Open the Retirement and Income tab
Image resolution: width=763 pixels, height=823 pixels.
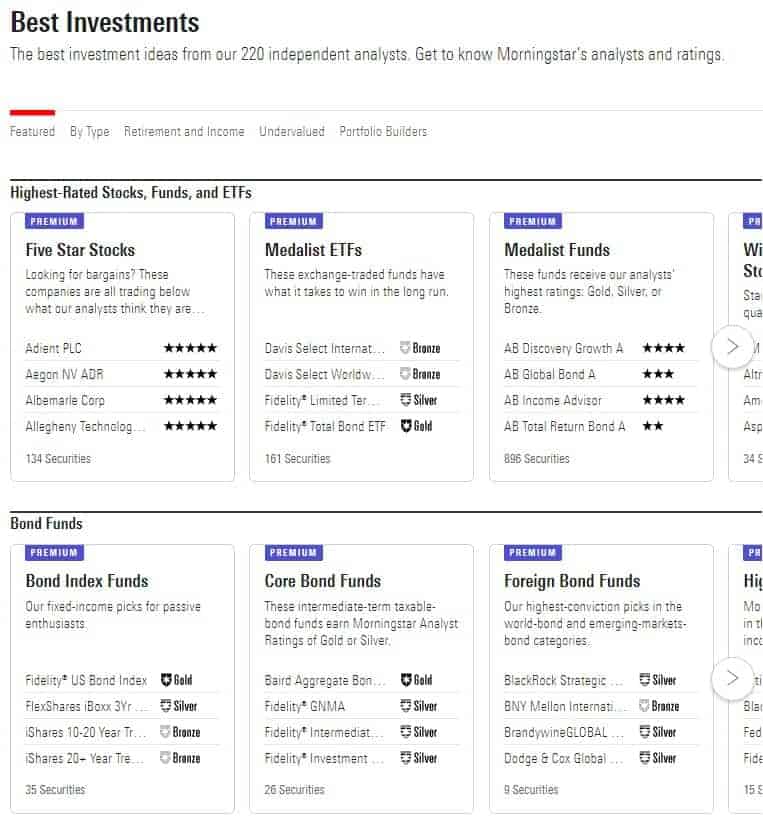pos(184,131)
